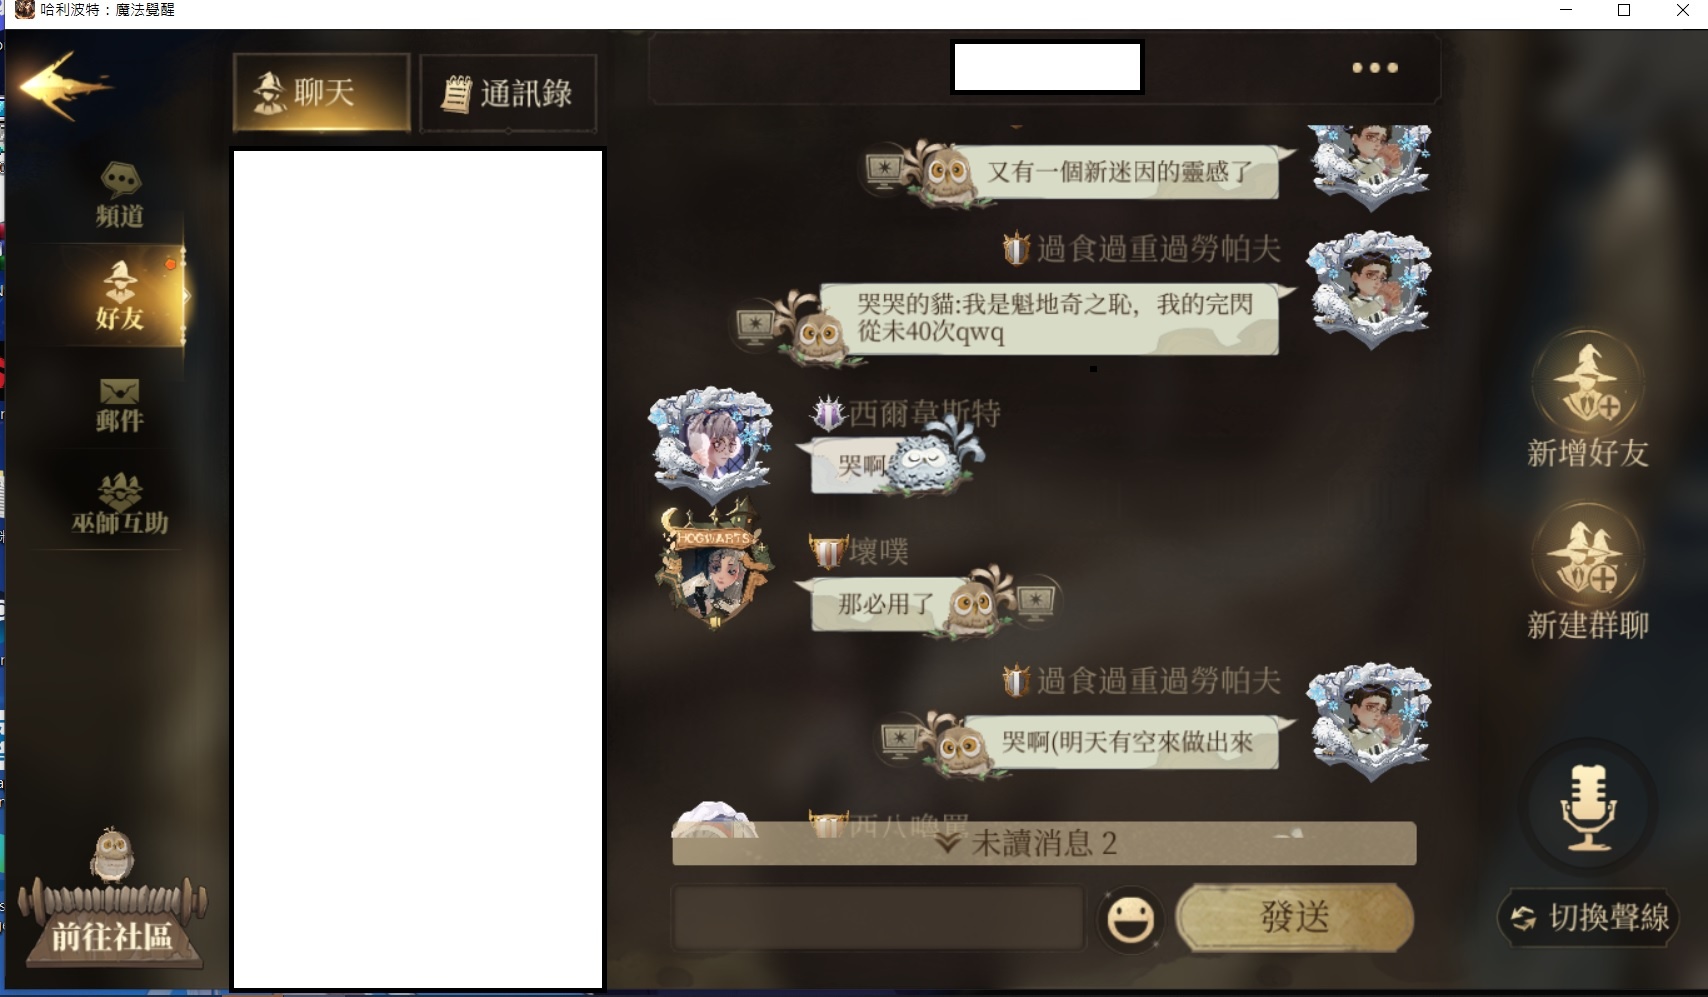This screenshot has height=997, width=1708.
Task: Toggle voice line with 切換聲線
Action: pyautogui.click(x=1589, y=917)
